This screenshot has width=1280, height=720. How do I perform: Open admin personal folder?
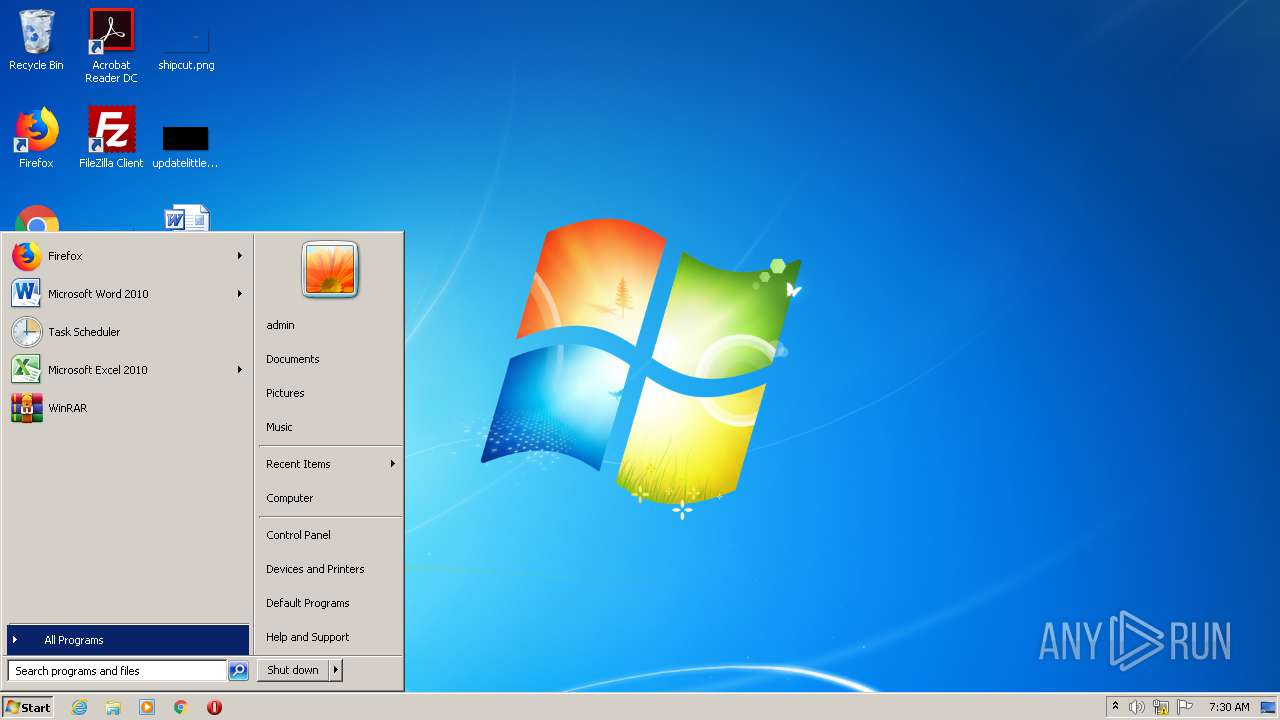coord(280,325)
